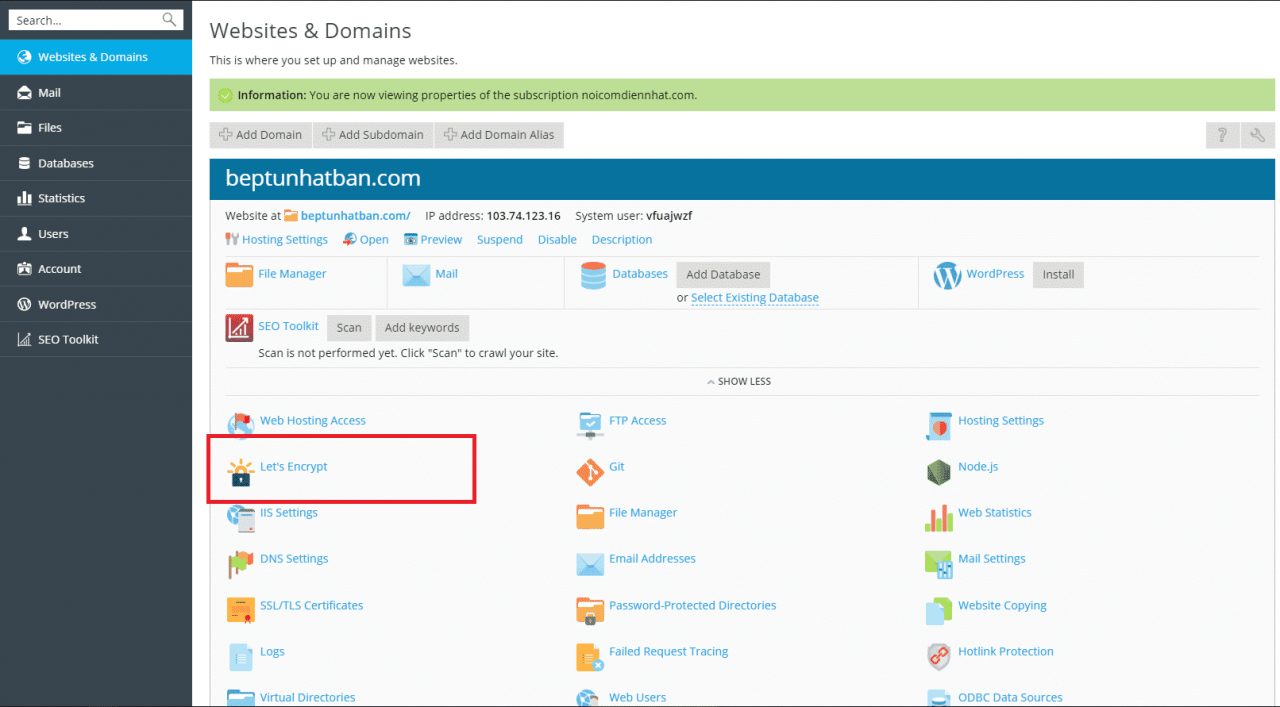The image size is (1280, 707).
Task: Click the SEO Toolkit chart icon in the domain panel
Action: [x=240, y=328]
